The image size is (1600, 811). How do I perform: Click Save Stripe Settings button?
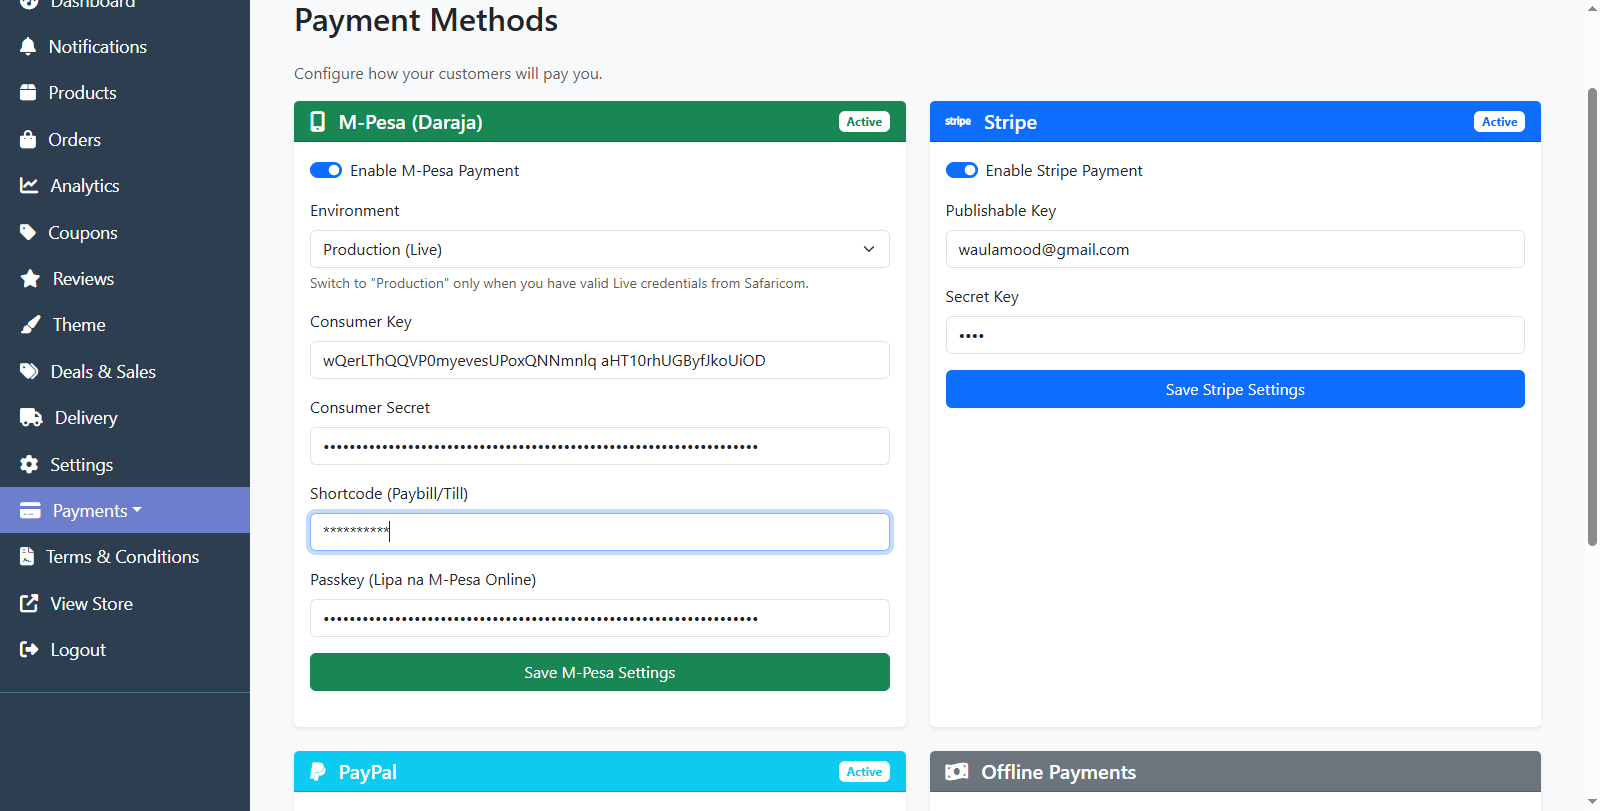(1234, 390)
